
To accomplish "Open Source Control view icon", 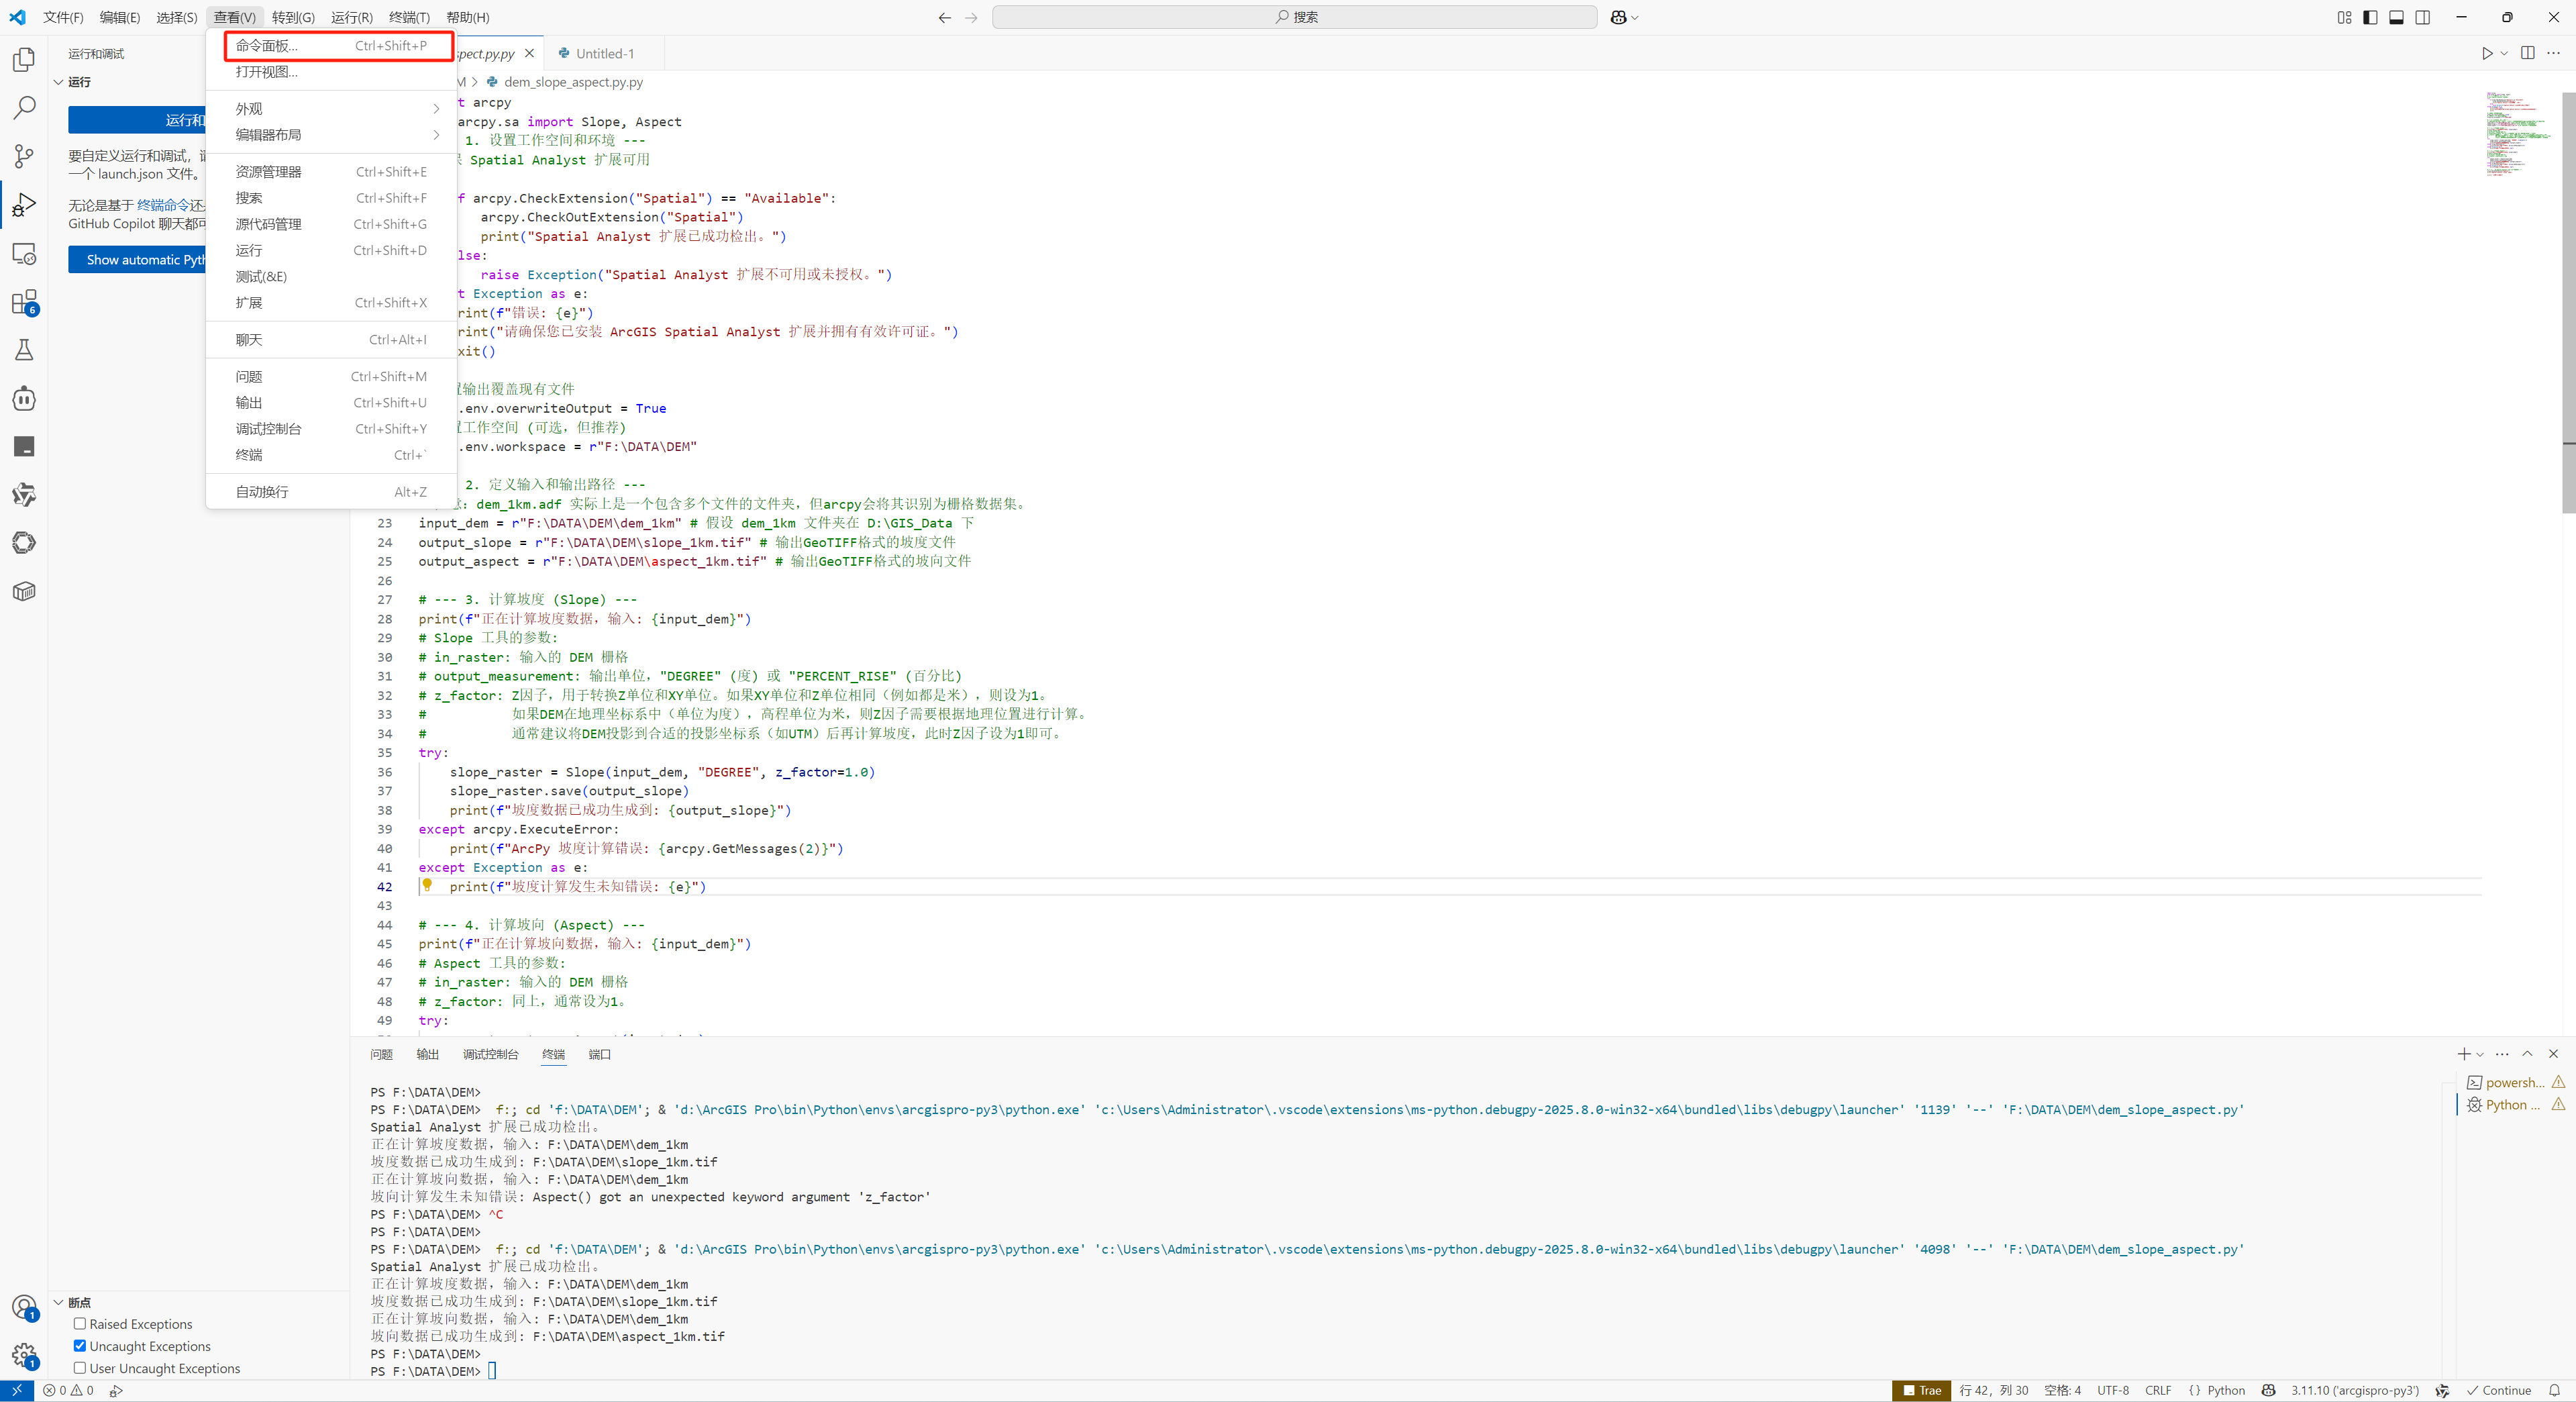I will (24, 156).
